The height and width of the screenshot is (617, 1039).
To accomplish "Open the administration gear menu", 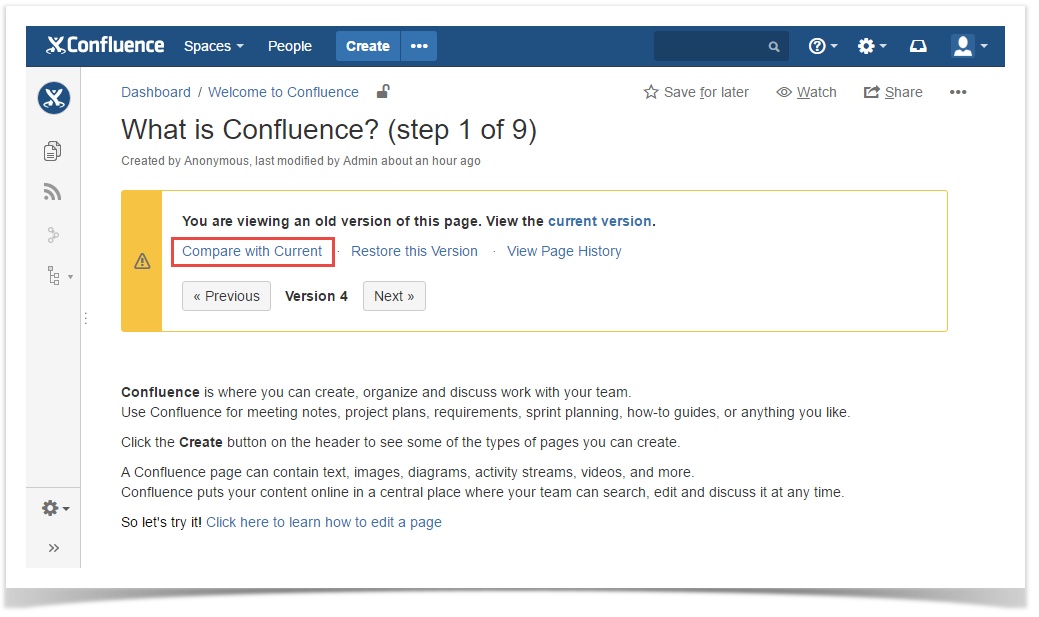I will (871, 46).
